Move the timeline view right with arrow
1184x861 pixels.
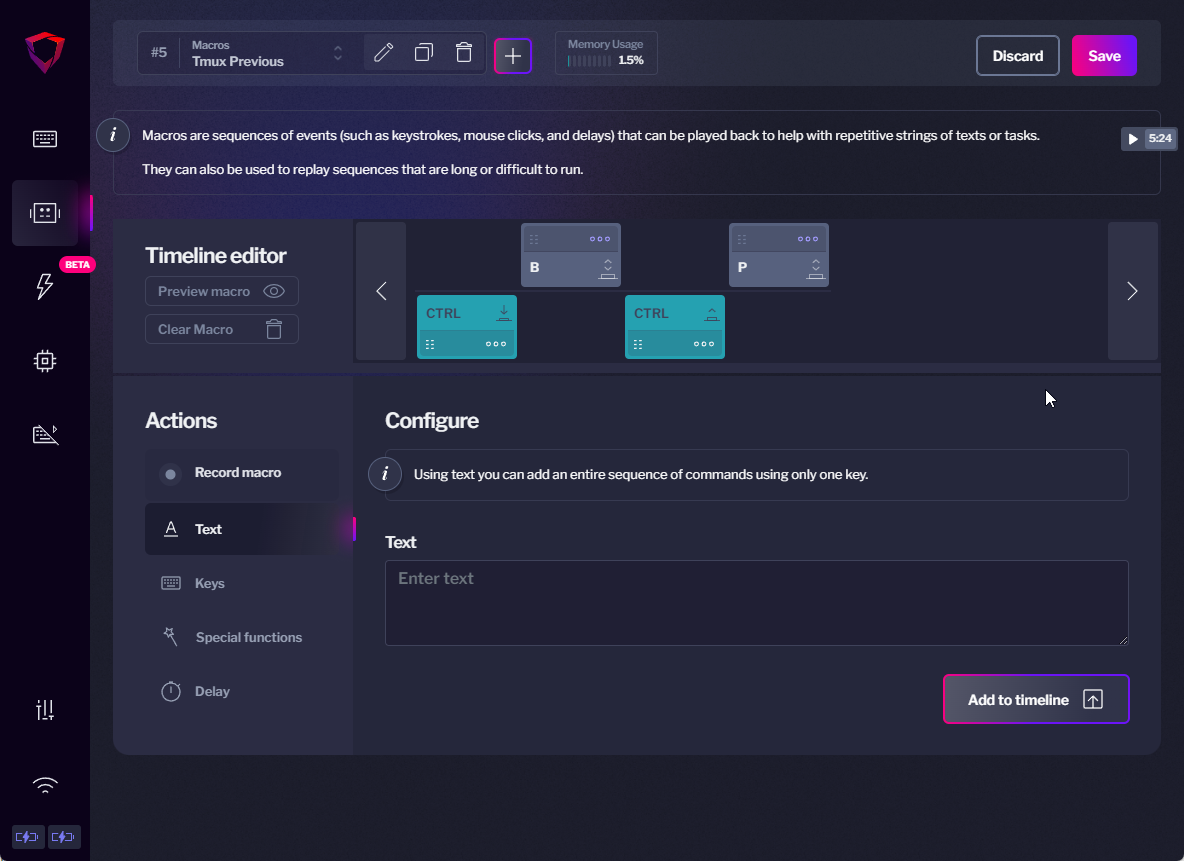point(1132,291)
